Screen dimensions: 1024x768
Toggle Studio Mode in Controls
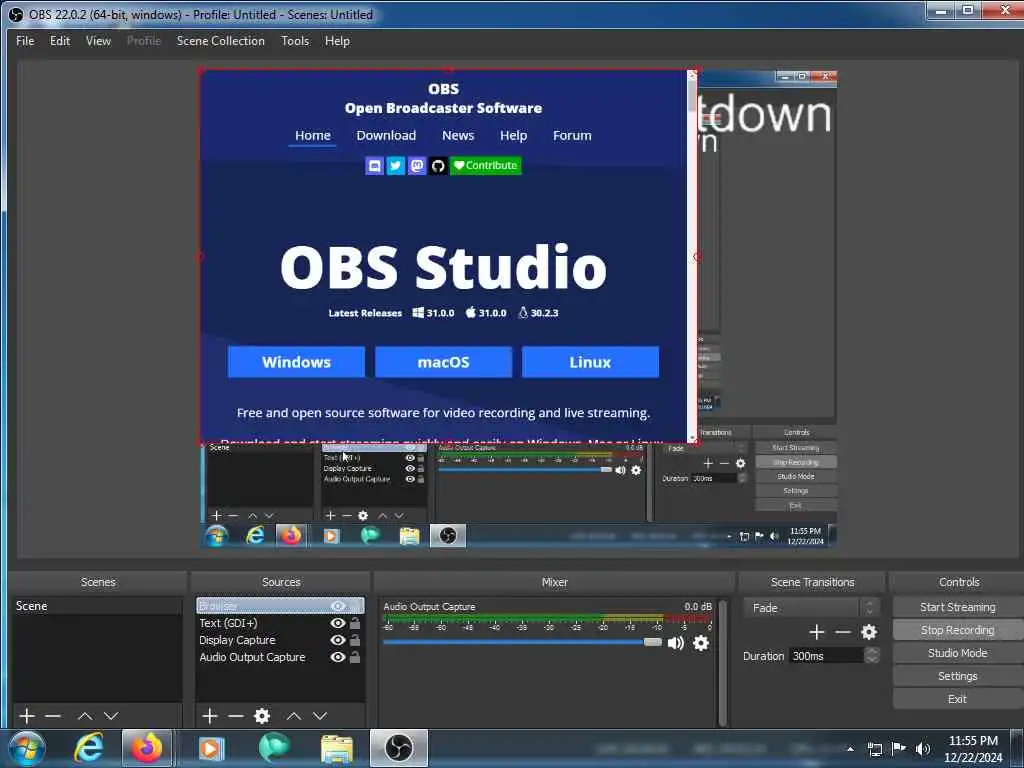957,653
